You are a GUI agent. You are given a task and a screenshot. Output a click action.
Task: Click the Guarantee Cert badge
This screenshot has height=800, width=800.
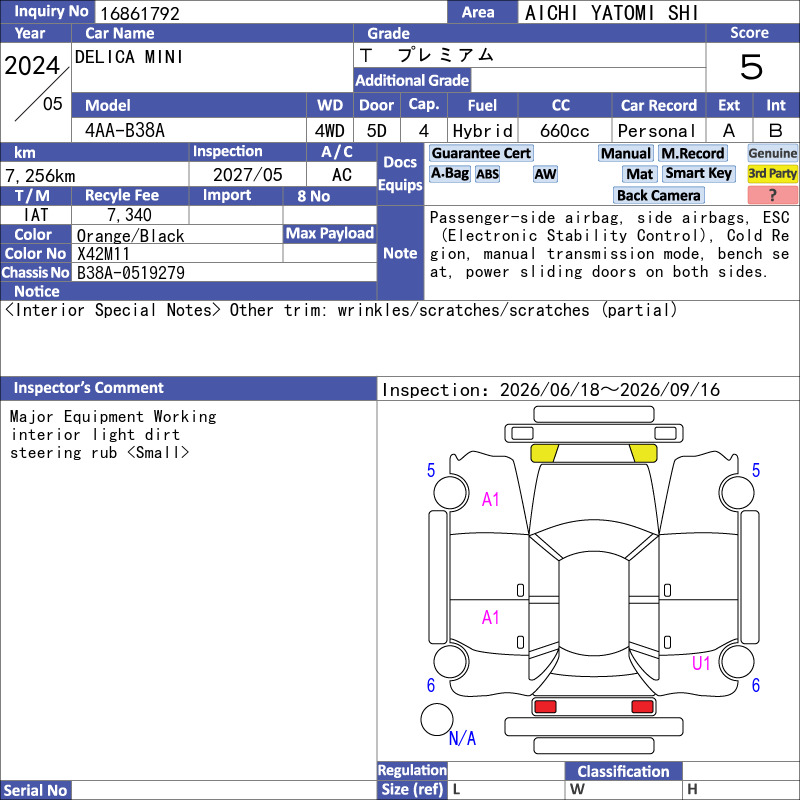(x=481, y=153)
